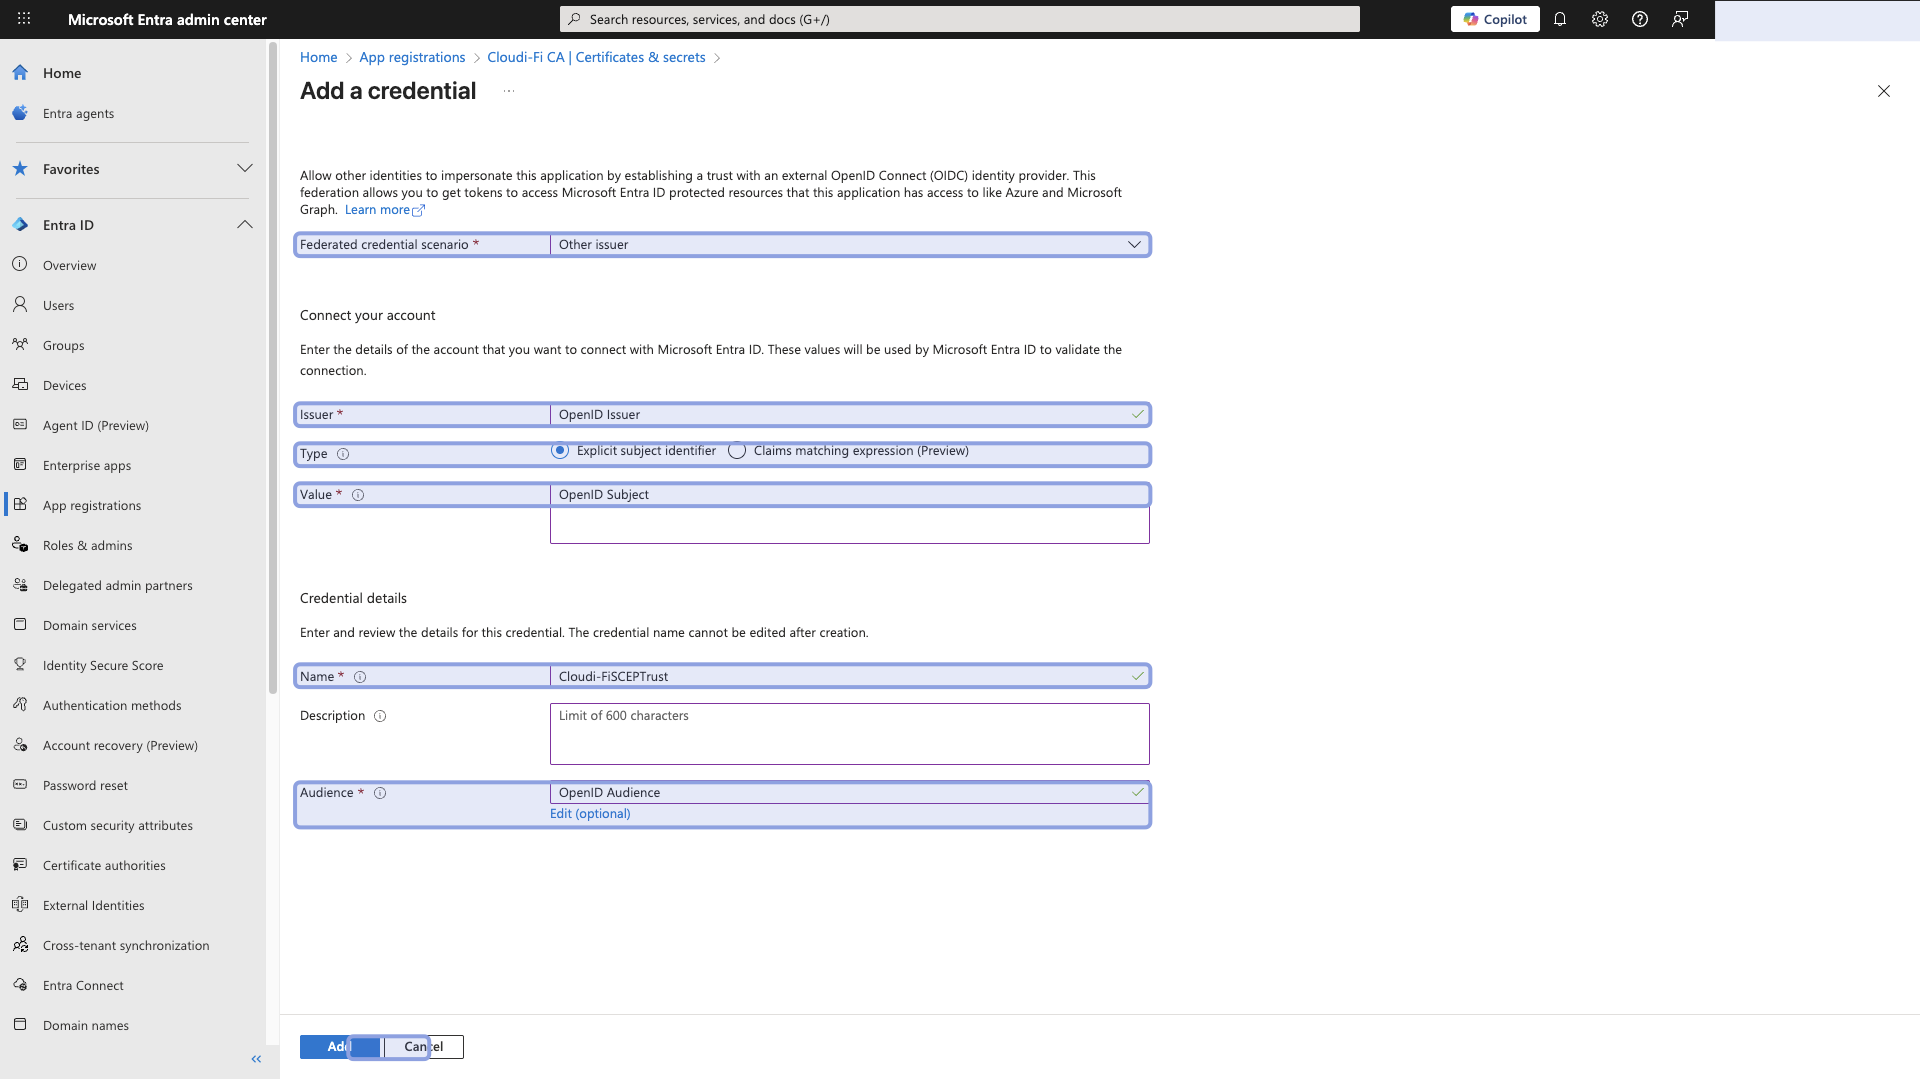The image size is (1920, 1080).
Task: Choose Claims matching expression (Preview)
Action: (737, 451)
